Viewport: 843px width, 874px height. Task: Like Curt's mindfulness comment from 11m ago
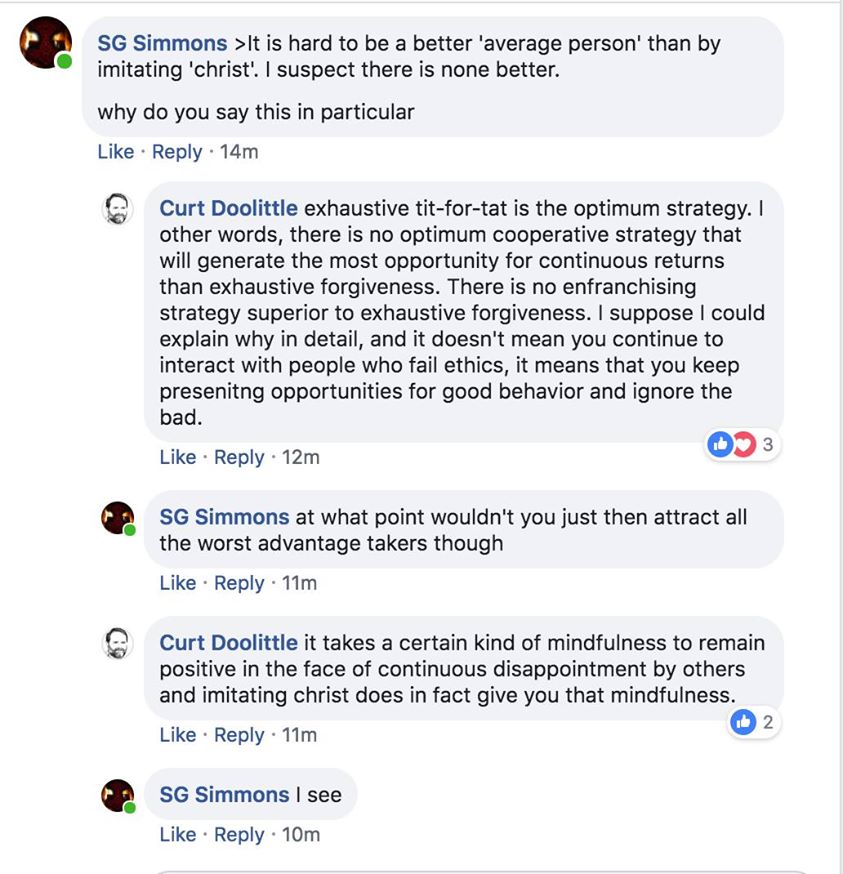coord(178,735)
